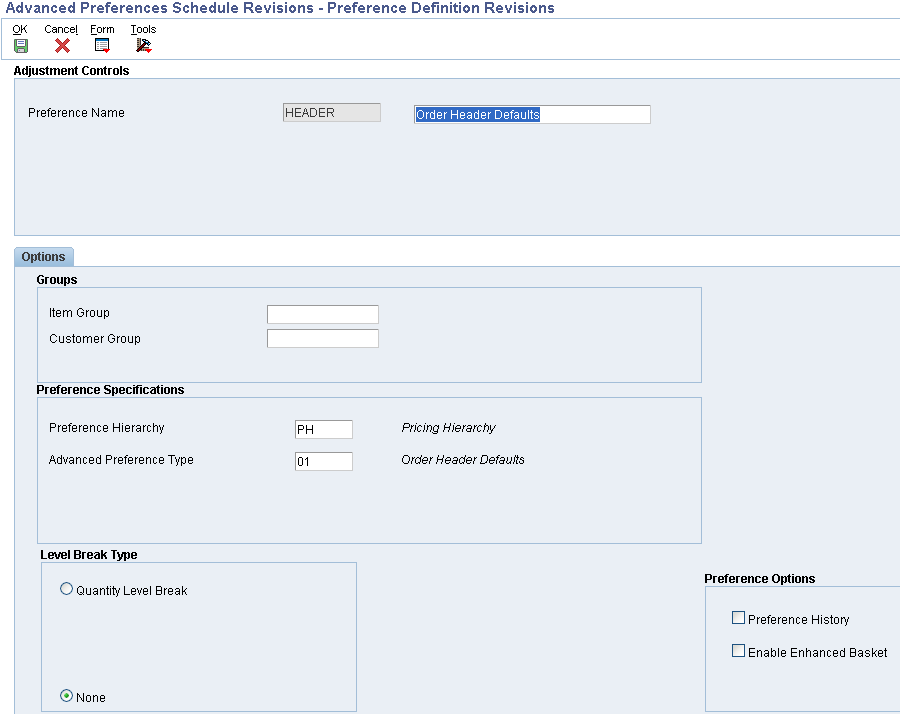This screenshot has width=900, height=714.
Task: Click the Cancel menu label
Action: click(61, 29)
